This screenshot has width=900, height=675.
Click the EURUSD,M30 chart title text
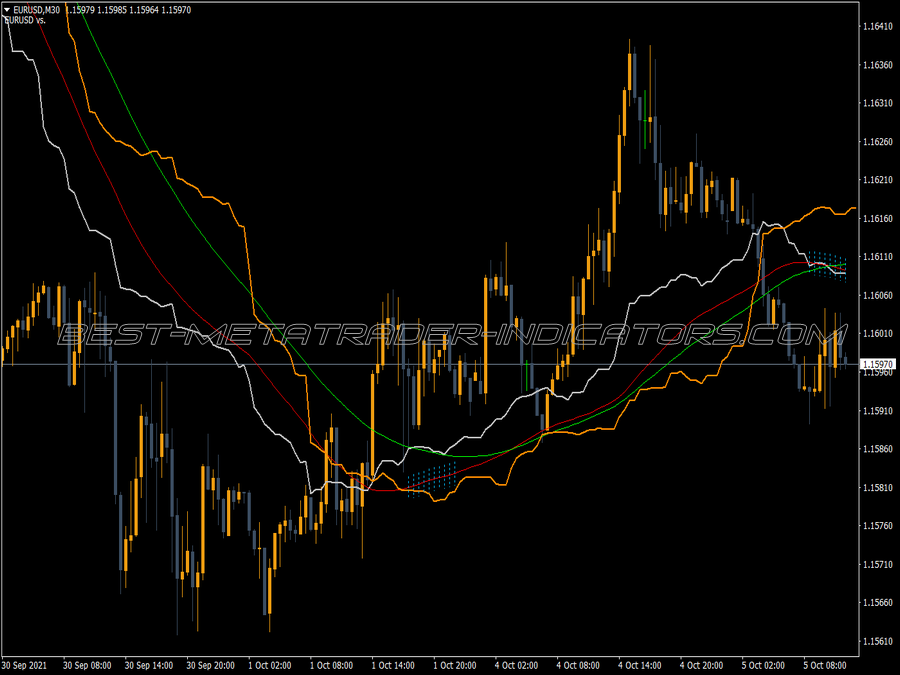point(37,10)
